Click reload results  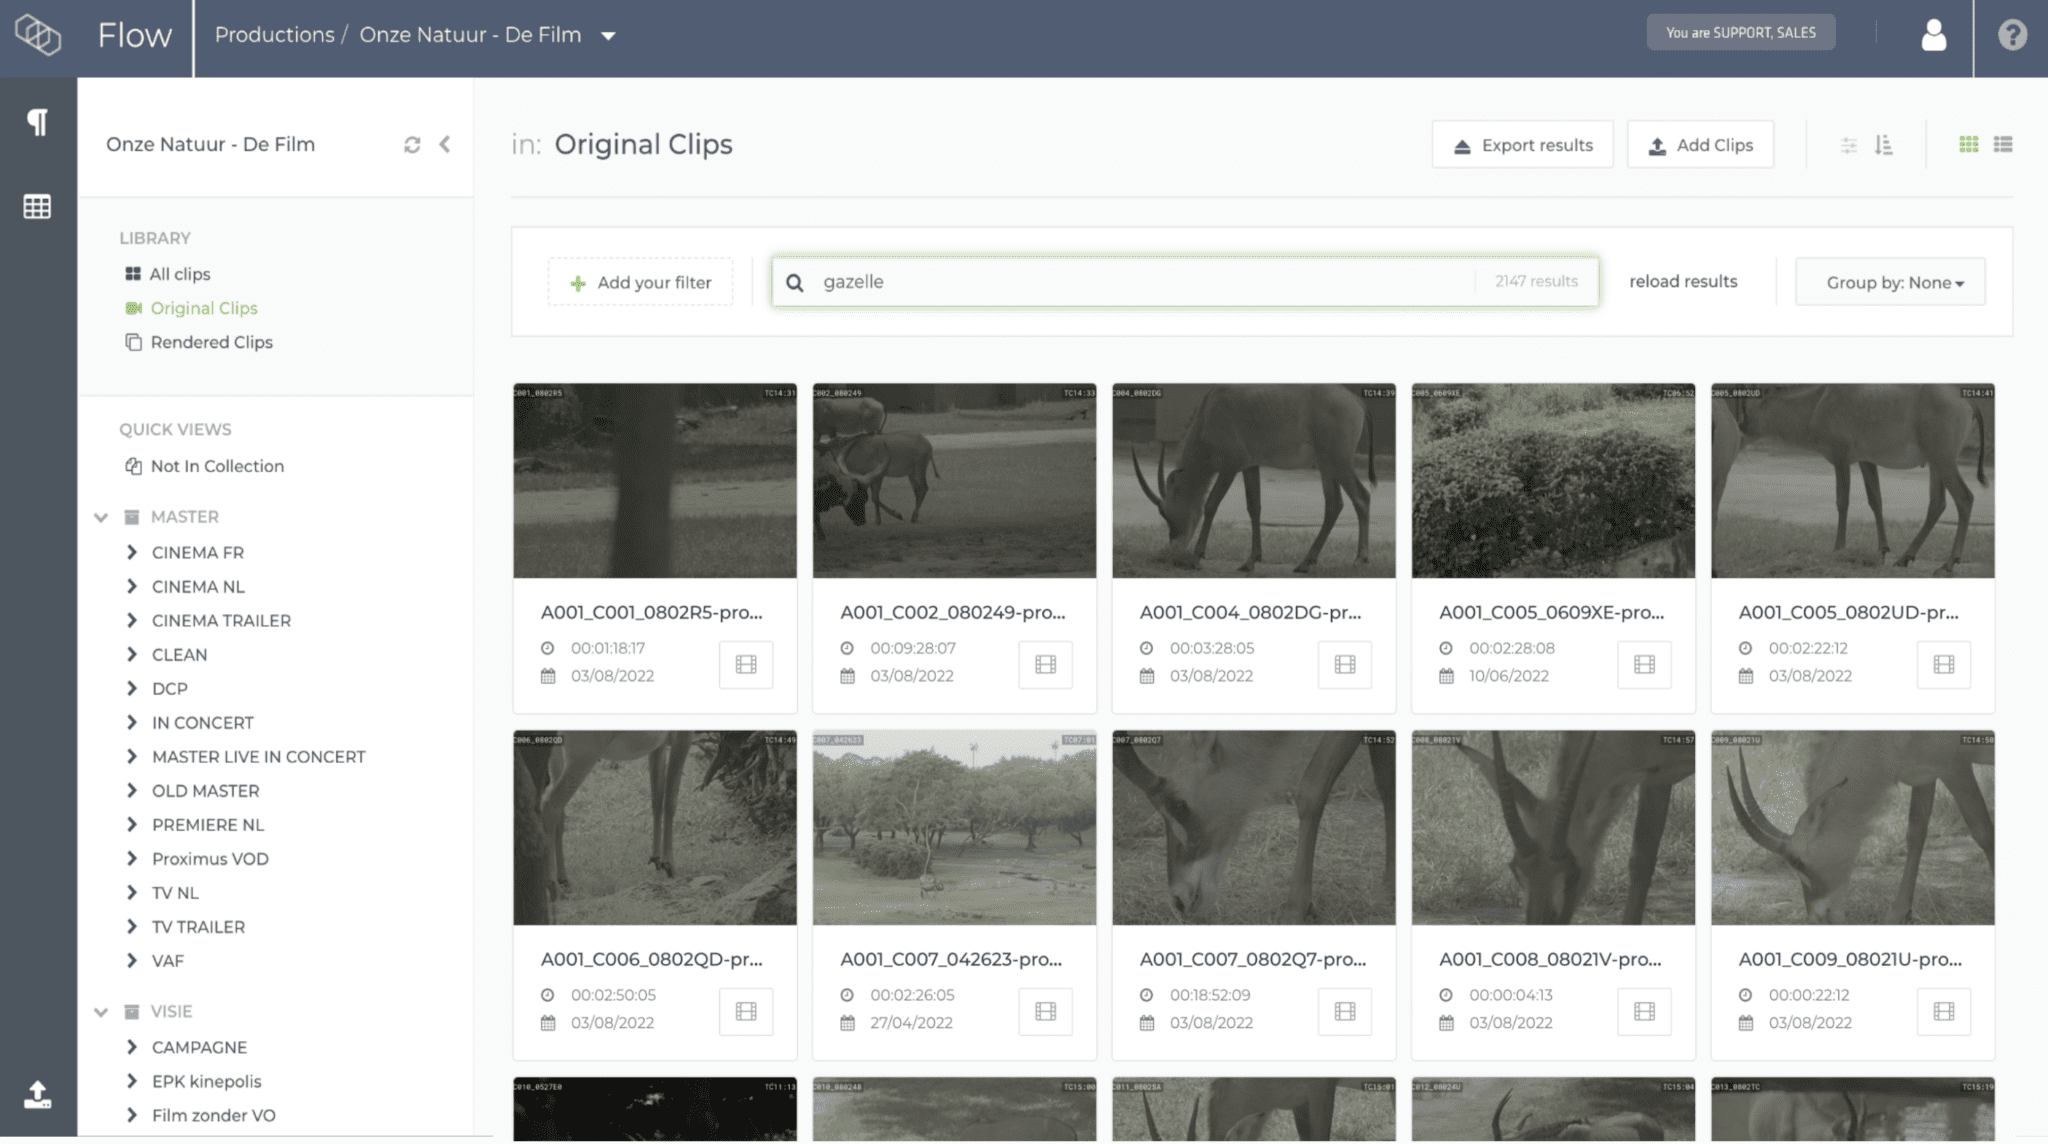tap(1683, 281)
